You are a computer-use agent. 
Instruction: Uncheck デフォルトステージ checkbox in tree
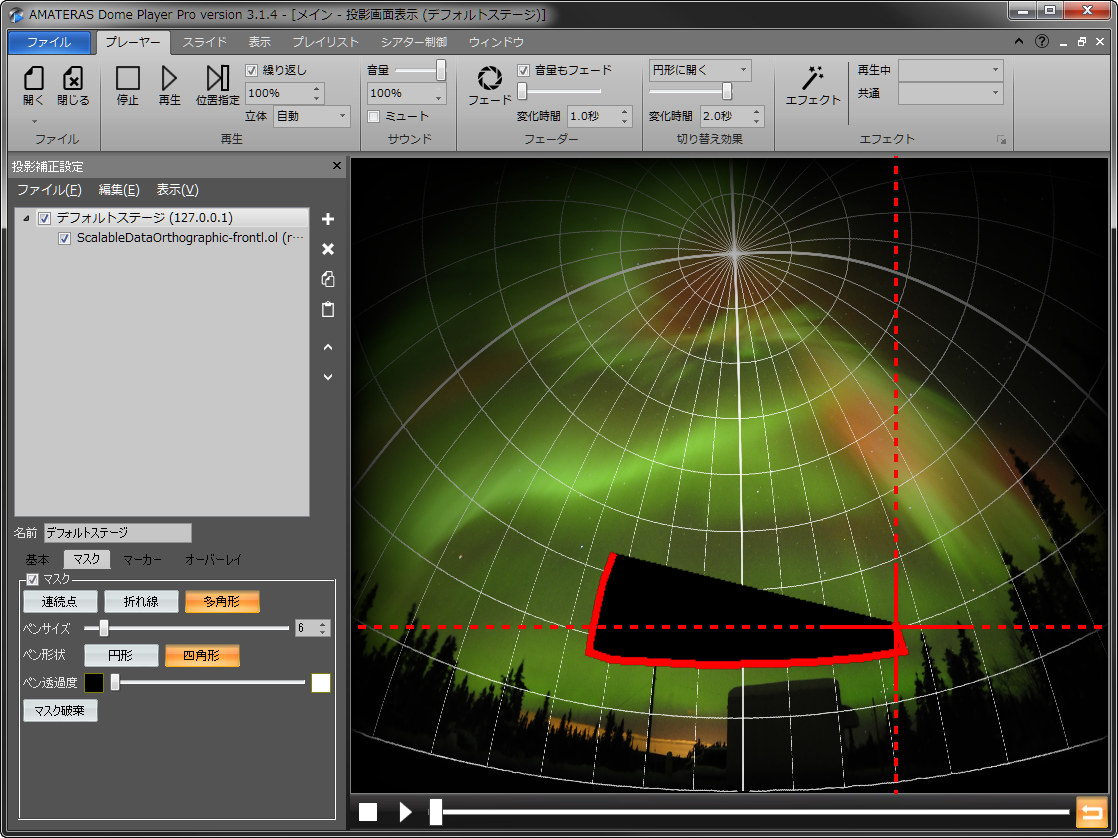(44, 218)
